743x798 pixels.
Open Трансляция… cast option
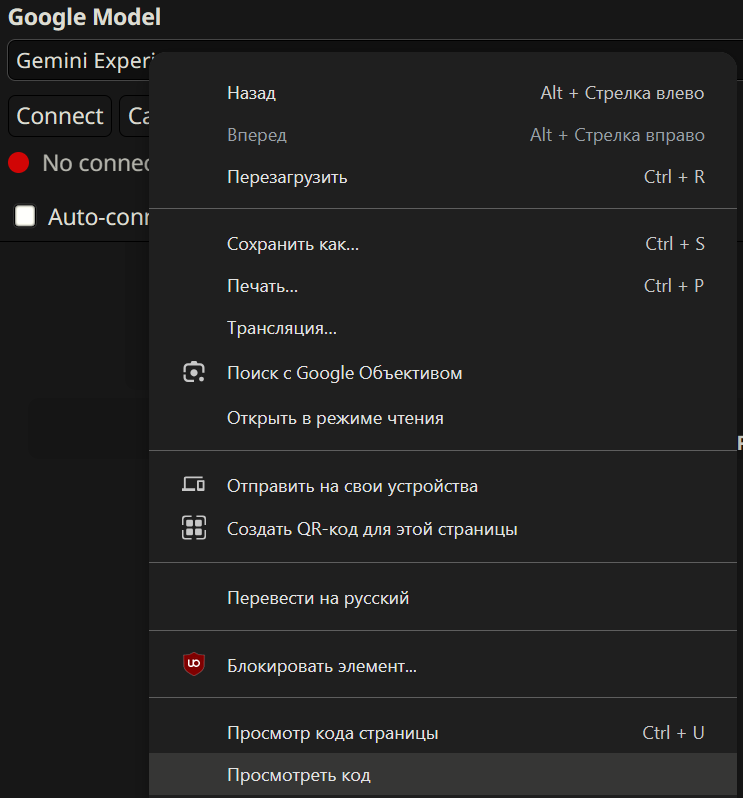coord(443,328)
